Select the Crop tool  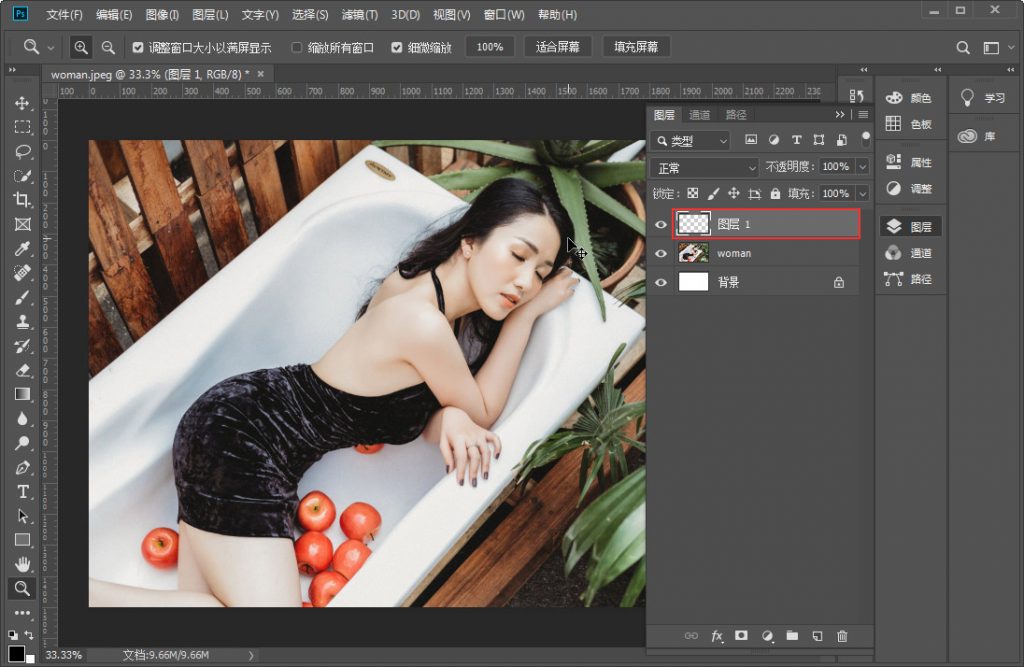coord(22,200)
